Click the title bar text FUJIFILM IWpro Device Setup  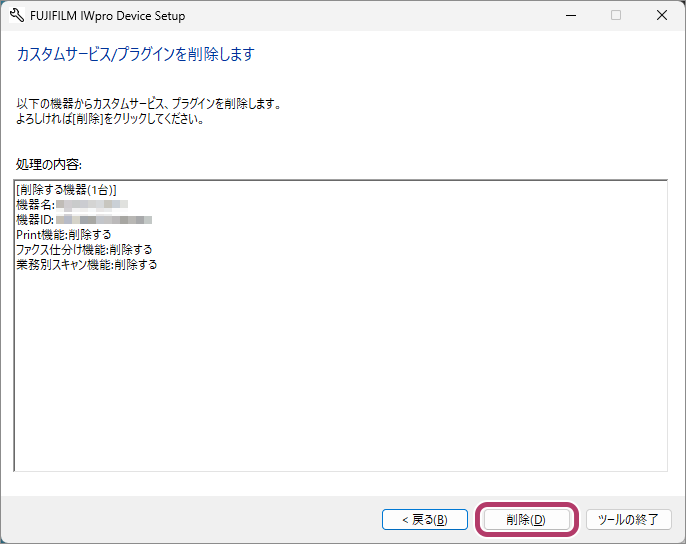[x=108, y=16]
